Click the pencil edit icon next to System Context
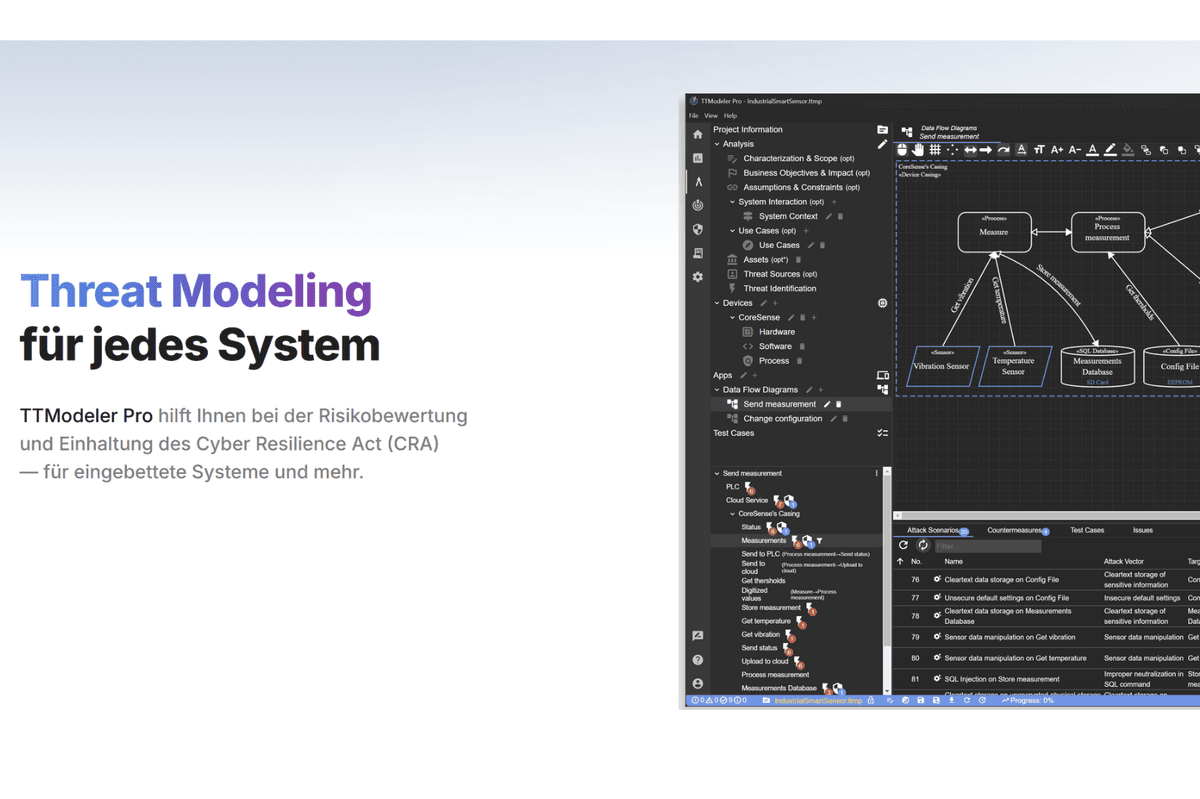The image size is (1200, 799). (x=828, y=216)
